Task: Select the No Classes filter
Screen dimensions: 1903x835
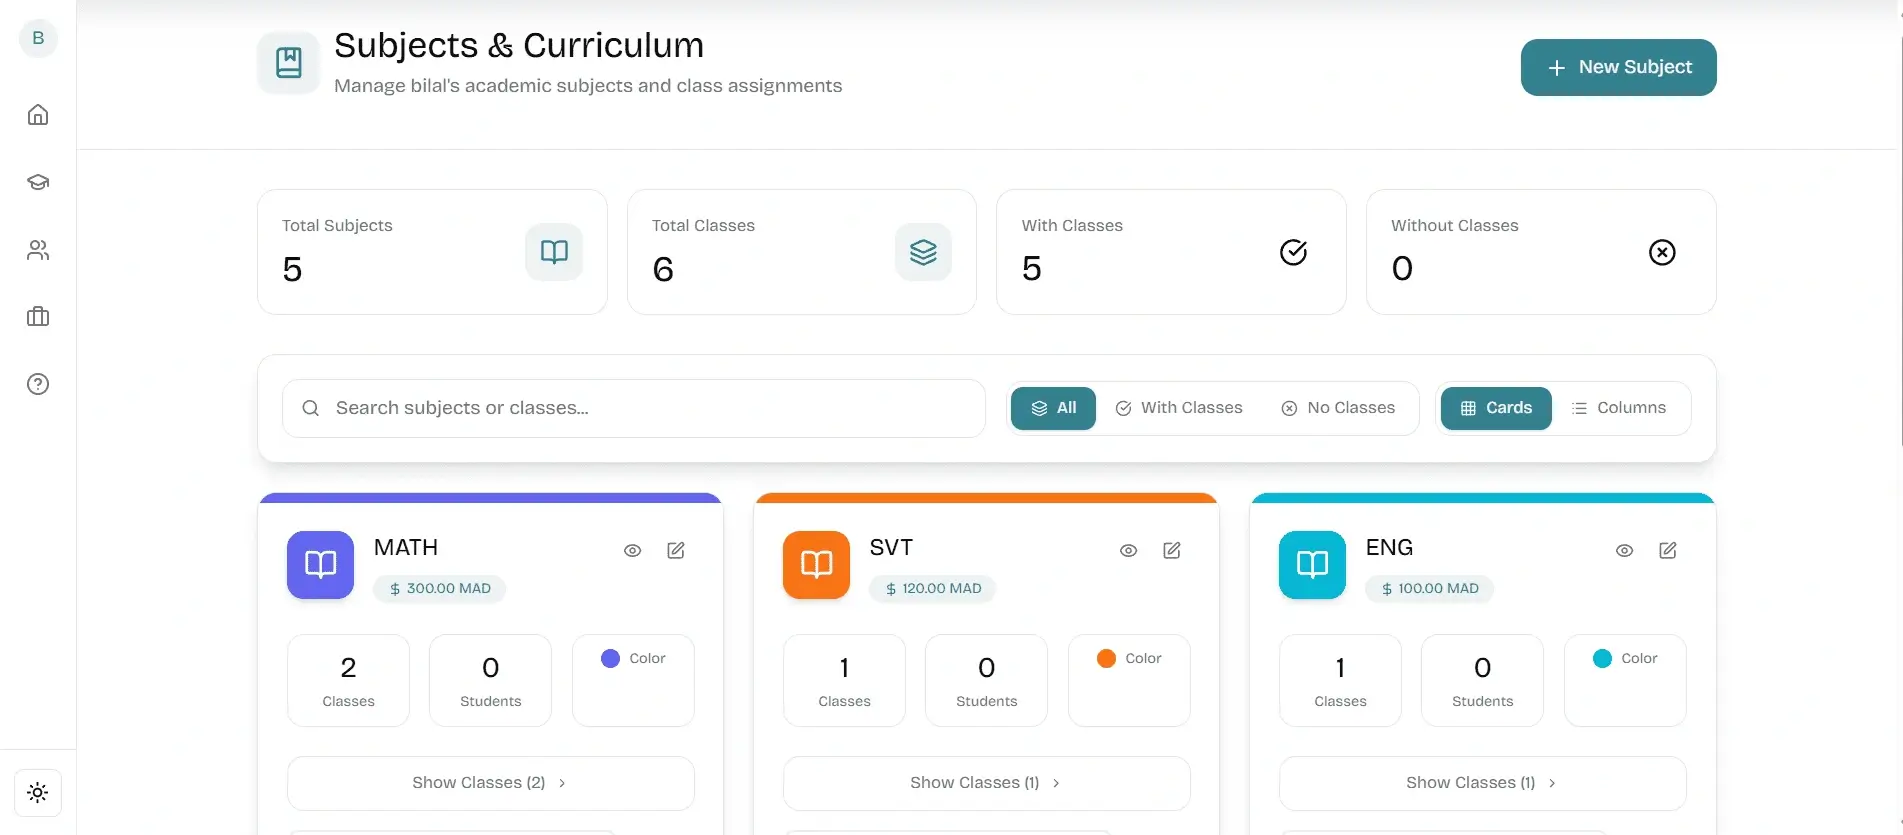Action: 1338,408
